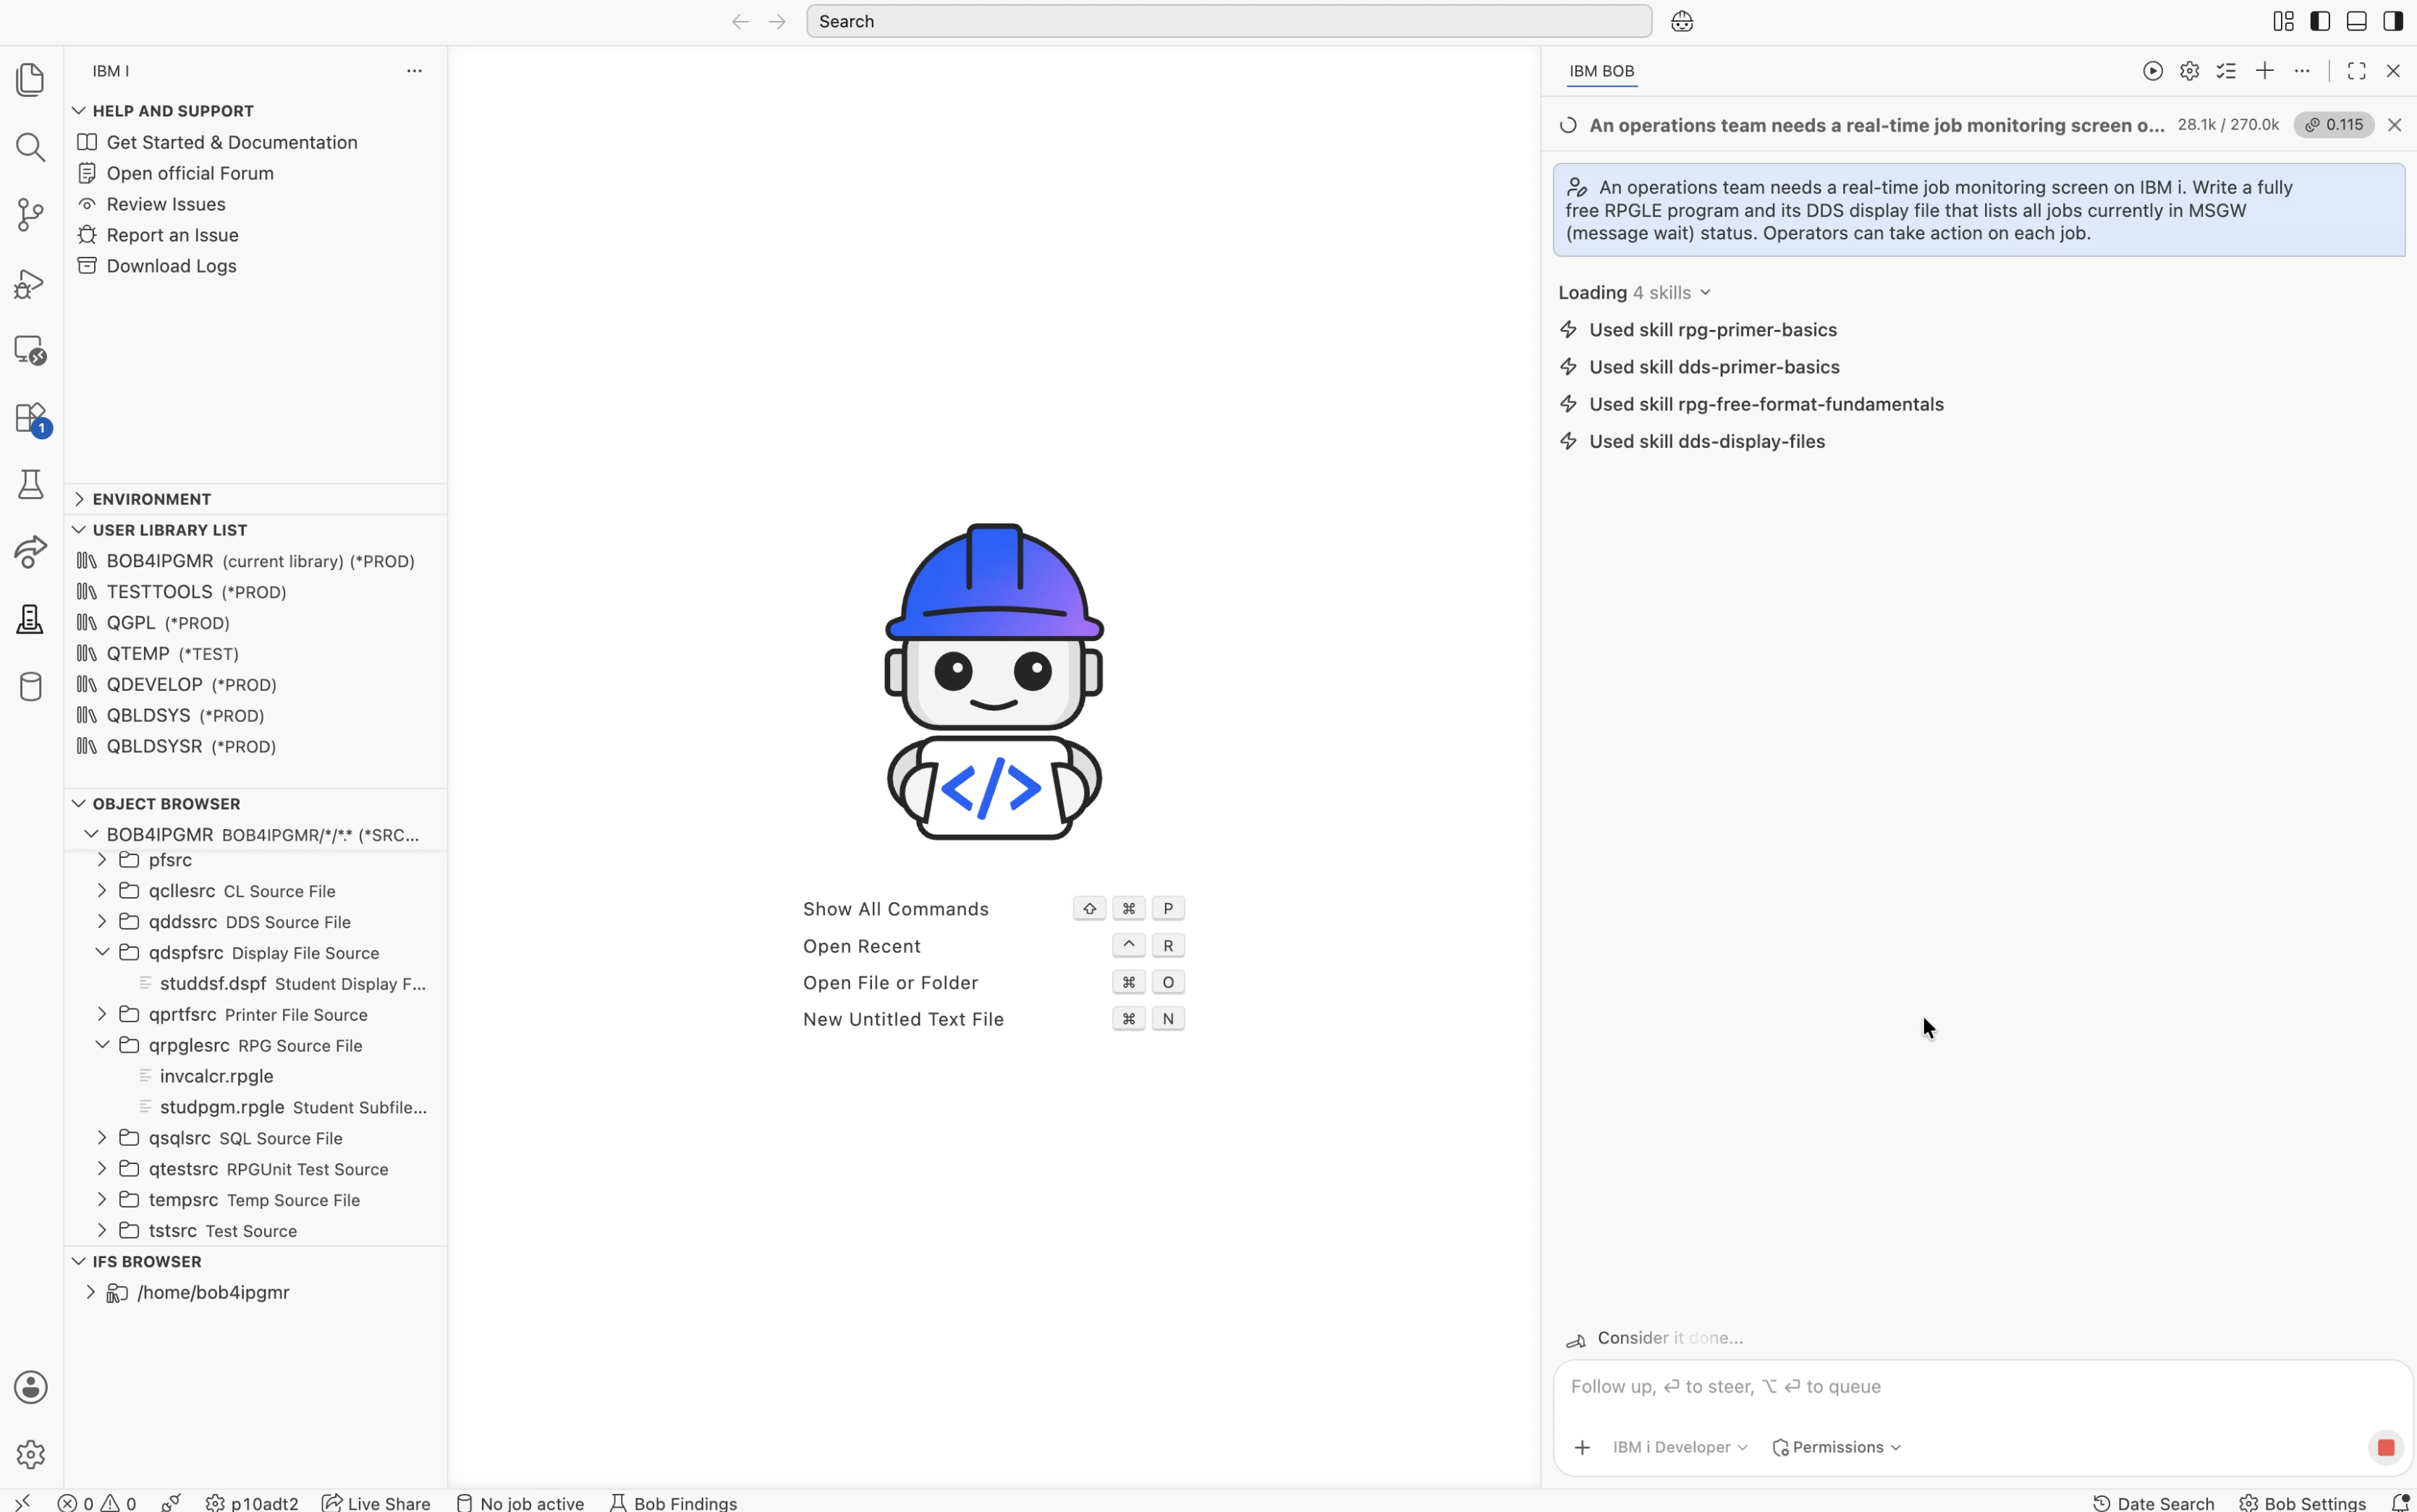The image size is (2417, 1512).
Task: Toggle bottom panel visibility
Action: point(2357,21)
